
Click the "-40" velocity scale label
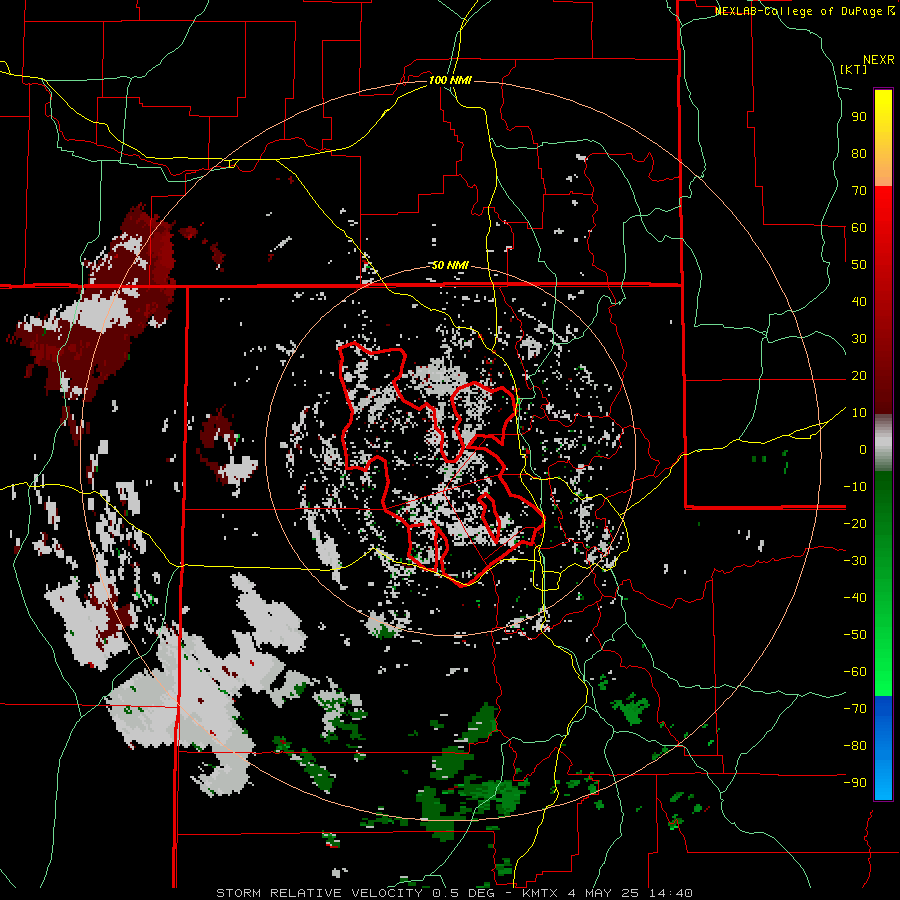click(x=855, y=598)
